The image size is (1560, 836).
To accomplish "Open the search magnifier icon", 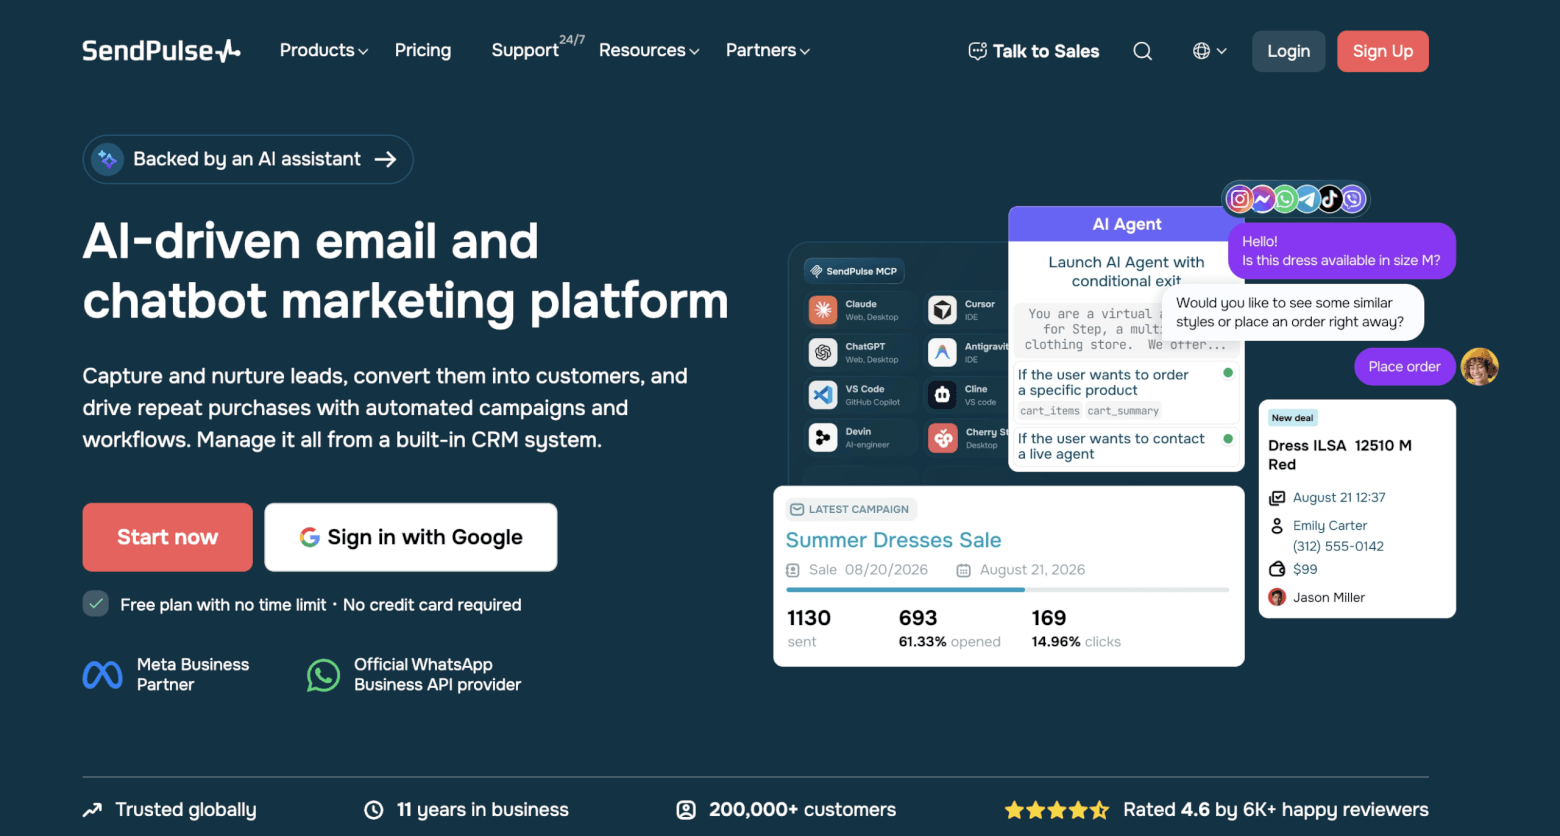I will click(x=1142, y=51).
